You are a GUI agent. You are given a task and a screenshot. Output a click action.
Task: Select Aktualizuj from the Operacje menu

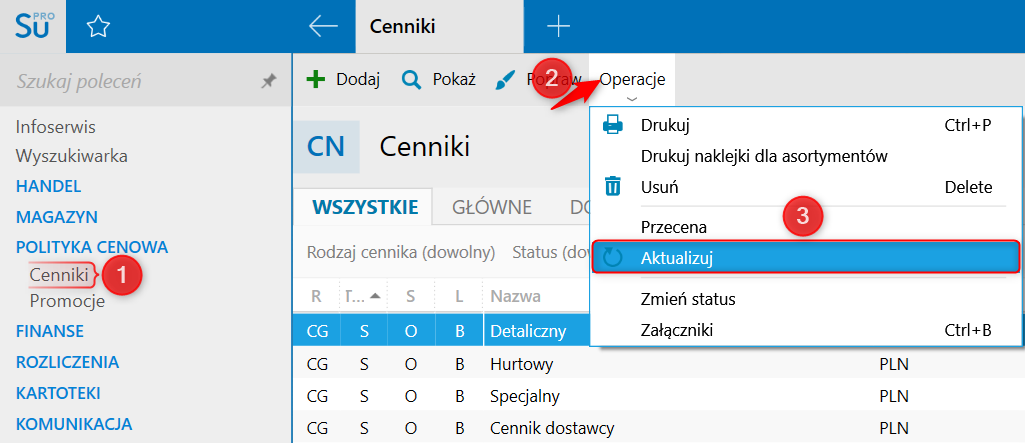676,258
